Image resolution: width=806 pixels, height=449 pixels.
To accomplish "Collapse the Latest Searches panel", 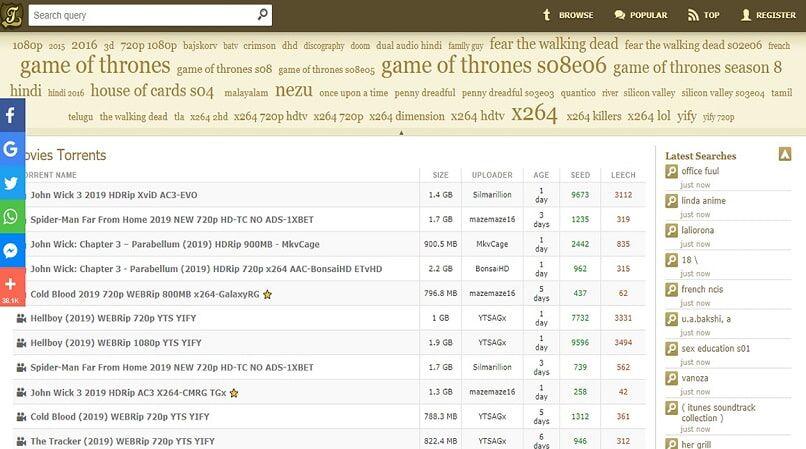I will pos(785,154).
